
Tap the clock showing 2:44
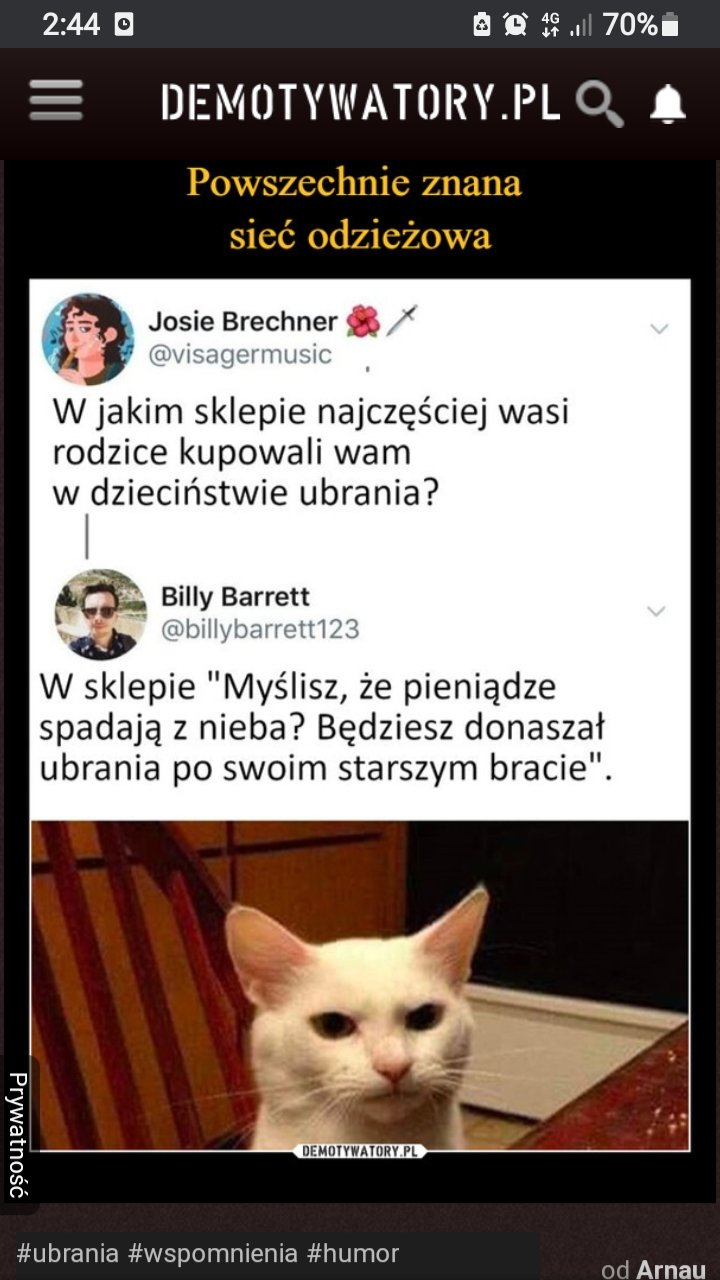click(71, 24)
